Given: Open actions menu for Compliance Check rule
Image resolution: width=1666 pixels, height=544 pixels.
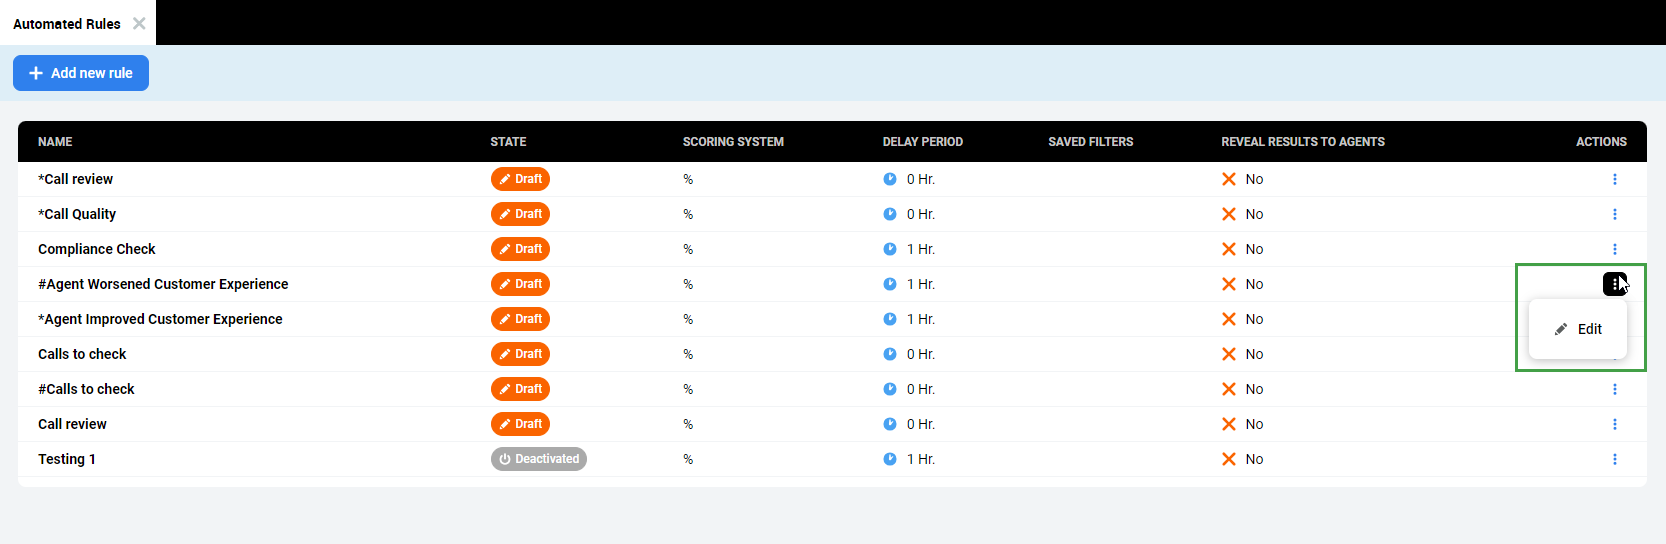Looking at the screenshot, I should point(1614,249).
